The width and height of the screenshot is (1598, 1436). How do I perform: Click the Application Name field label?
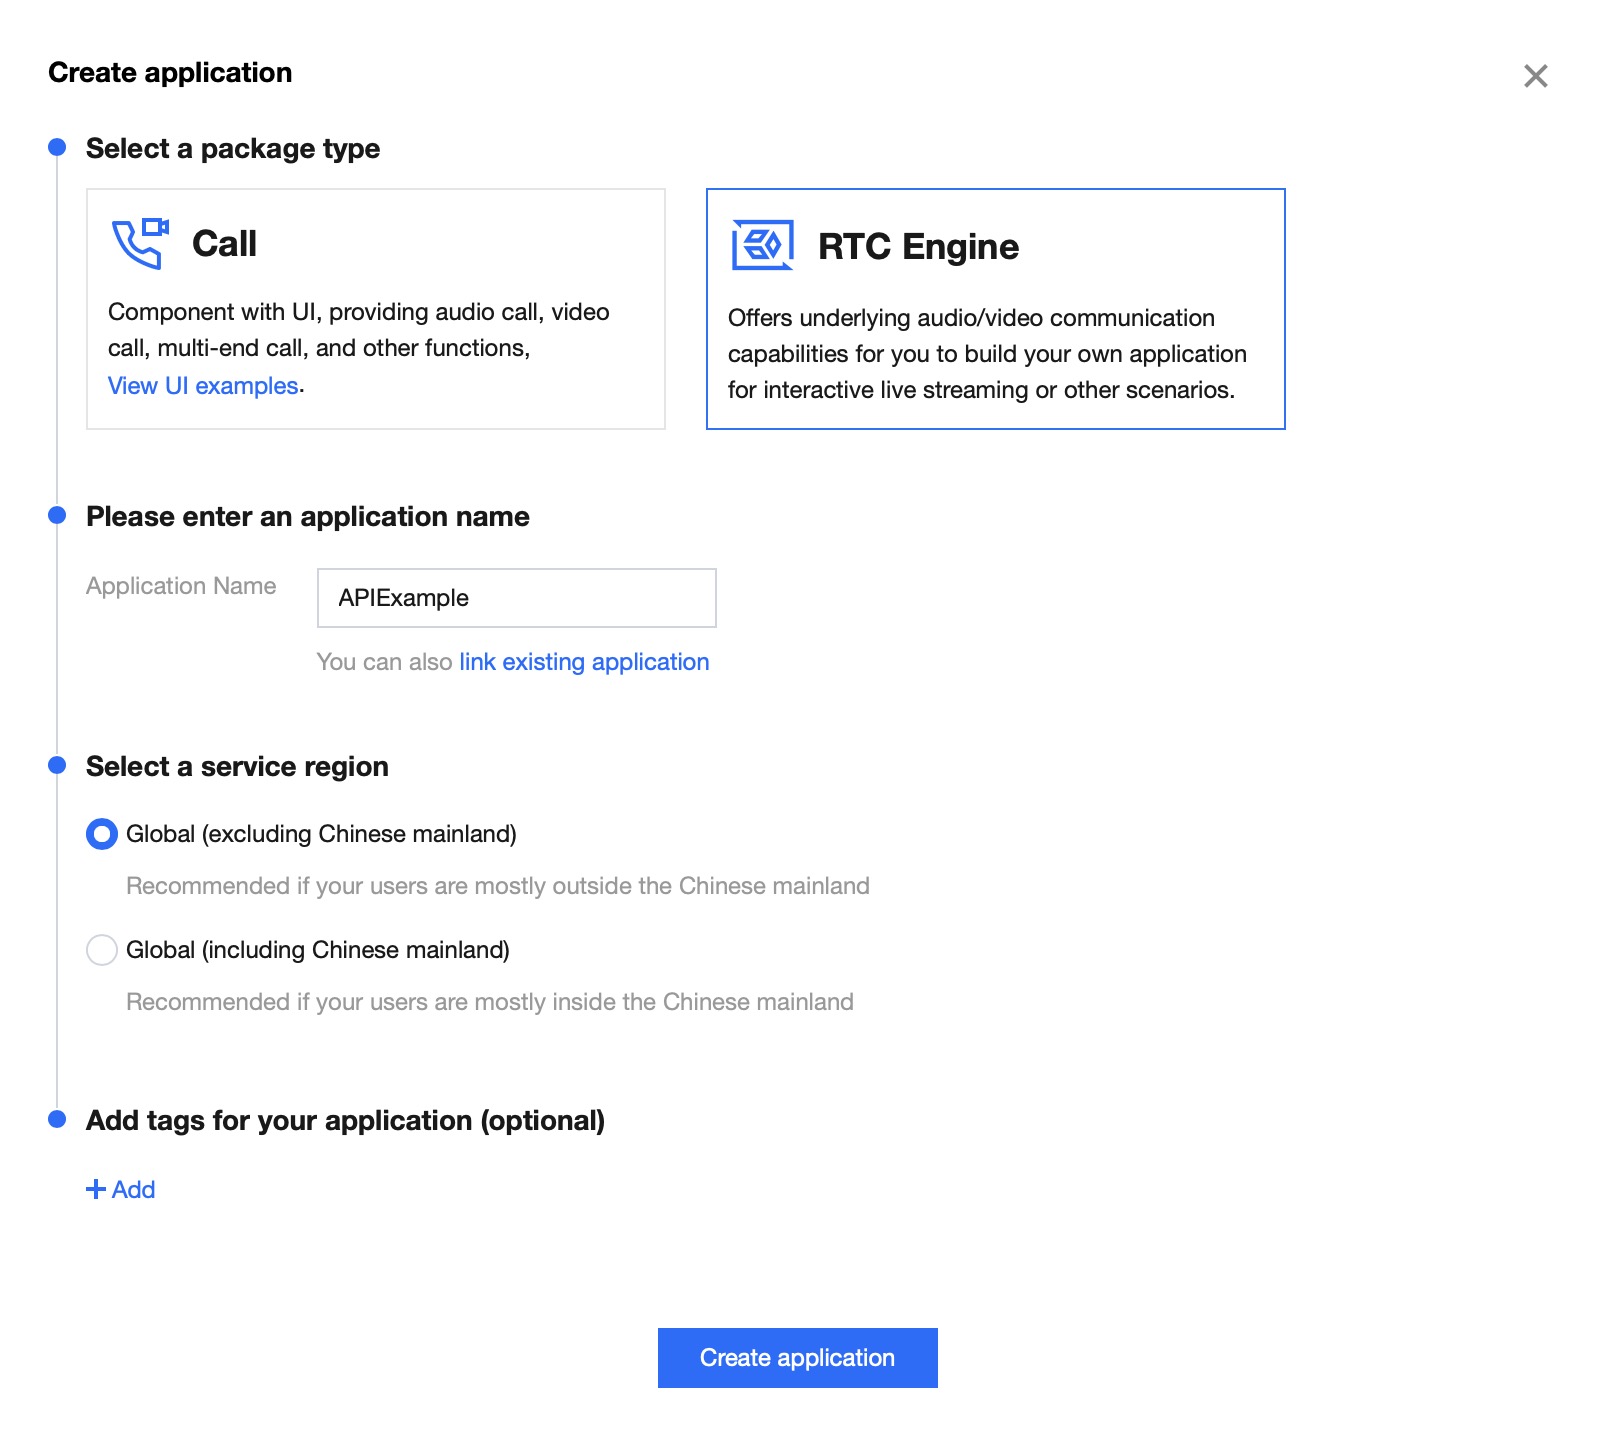[181, 586]
